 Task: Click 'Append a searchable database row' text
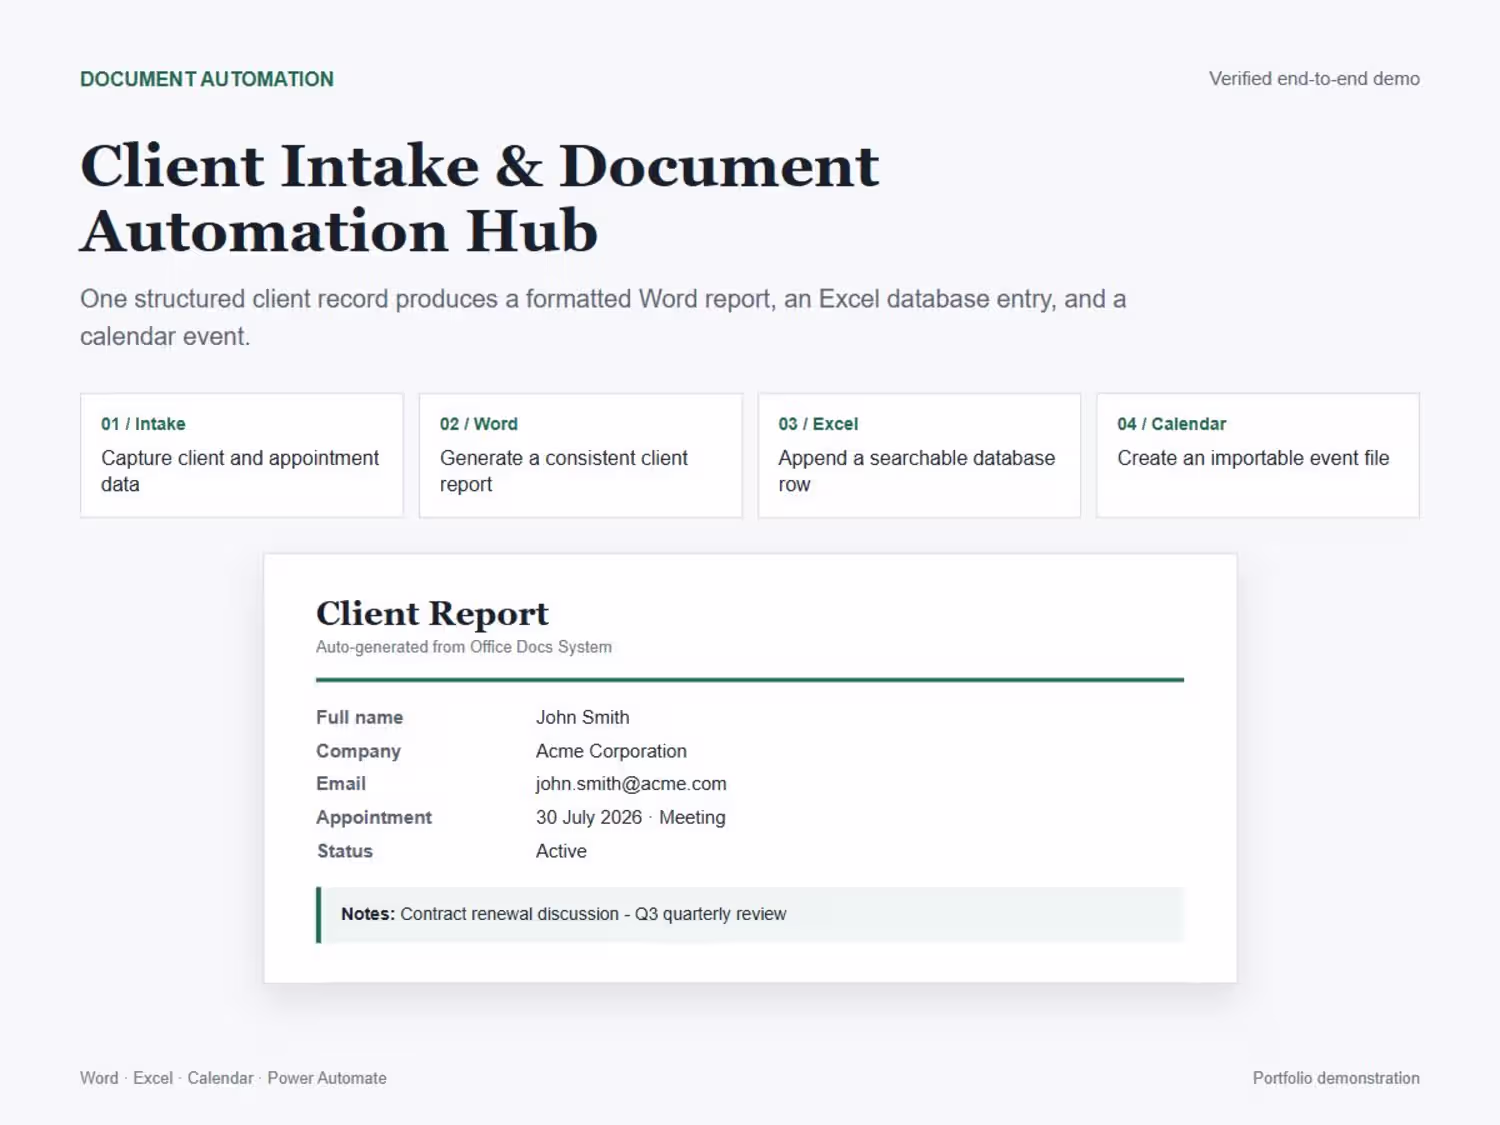917,471
